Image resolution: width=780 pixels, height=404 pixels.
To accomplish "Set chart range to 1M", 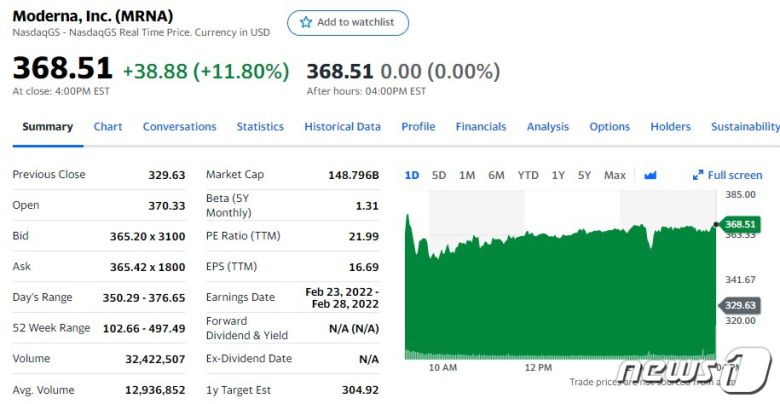I will 467,176.
